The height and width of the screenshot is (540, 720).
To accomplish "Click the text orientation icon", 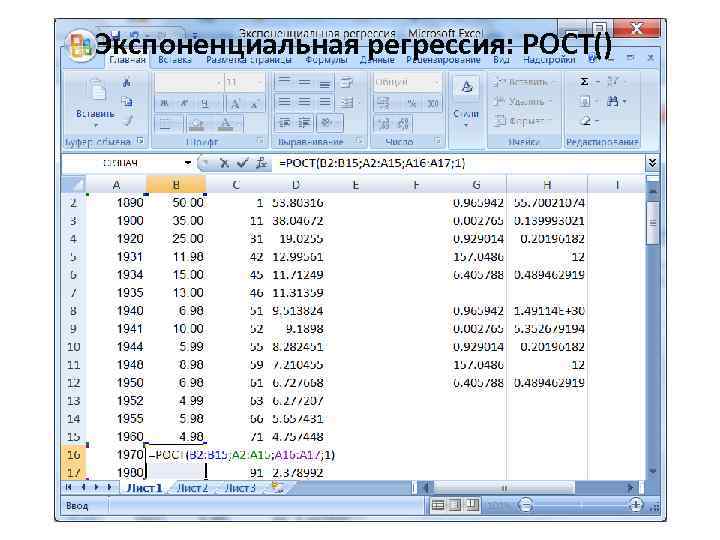I will click(328, 123).
